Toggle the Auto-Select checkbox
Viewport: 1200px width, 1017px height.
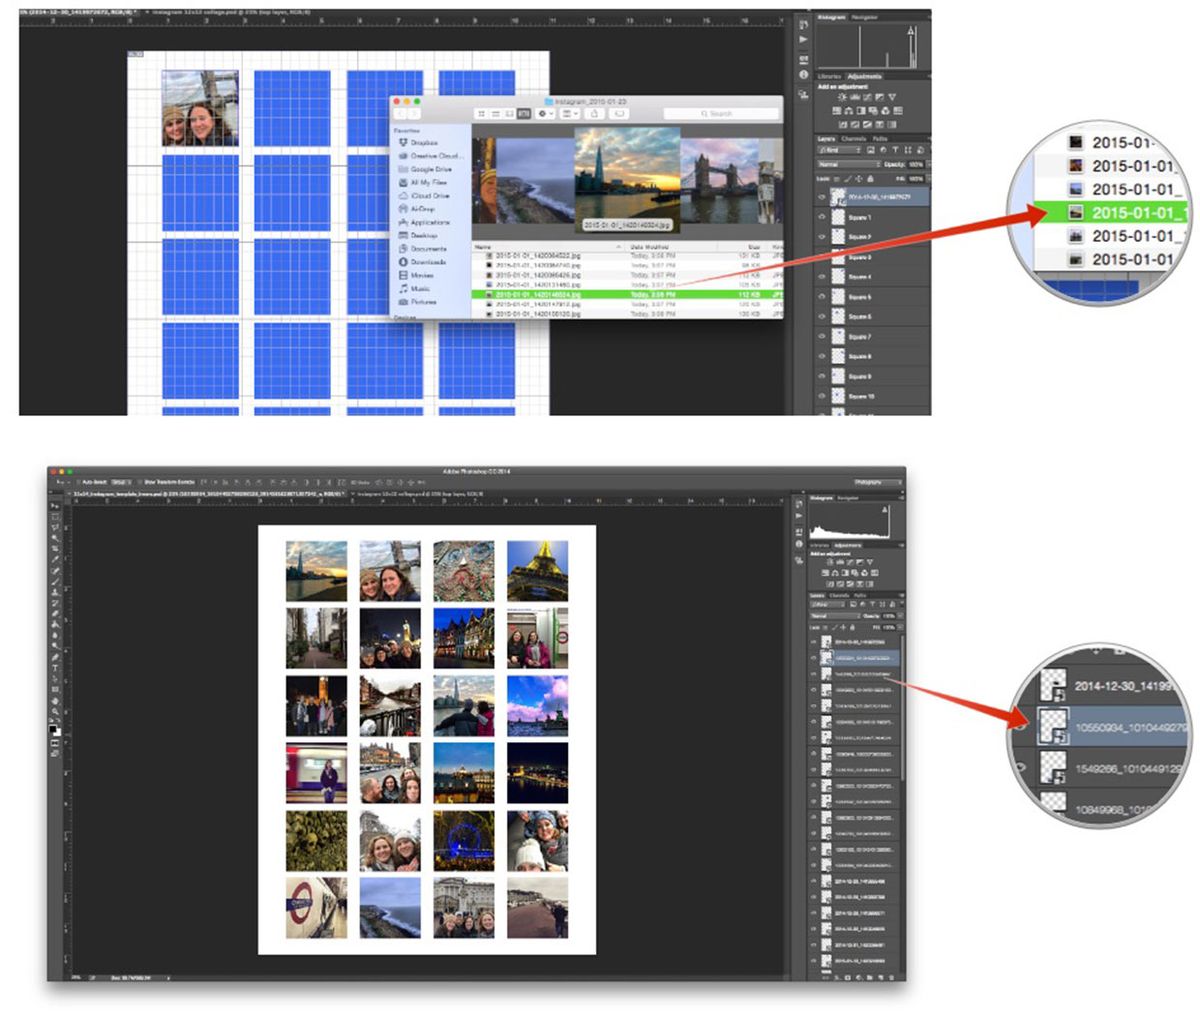(80, 482)
